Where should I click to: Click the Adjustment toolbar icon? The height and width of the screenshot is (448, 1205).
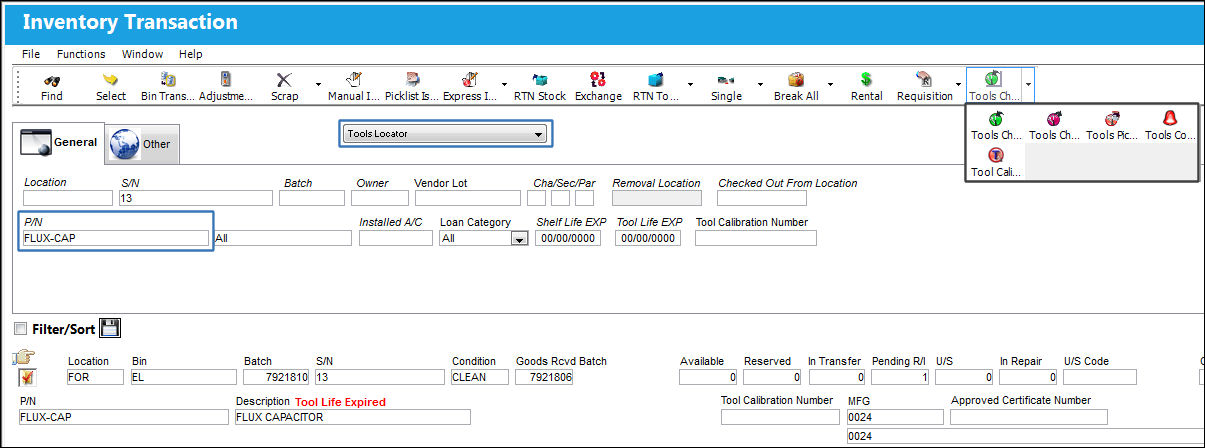[226, 80]
